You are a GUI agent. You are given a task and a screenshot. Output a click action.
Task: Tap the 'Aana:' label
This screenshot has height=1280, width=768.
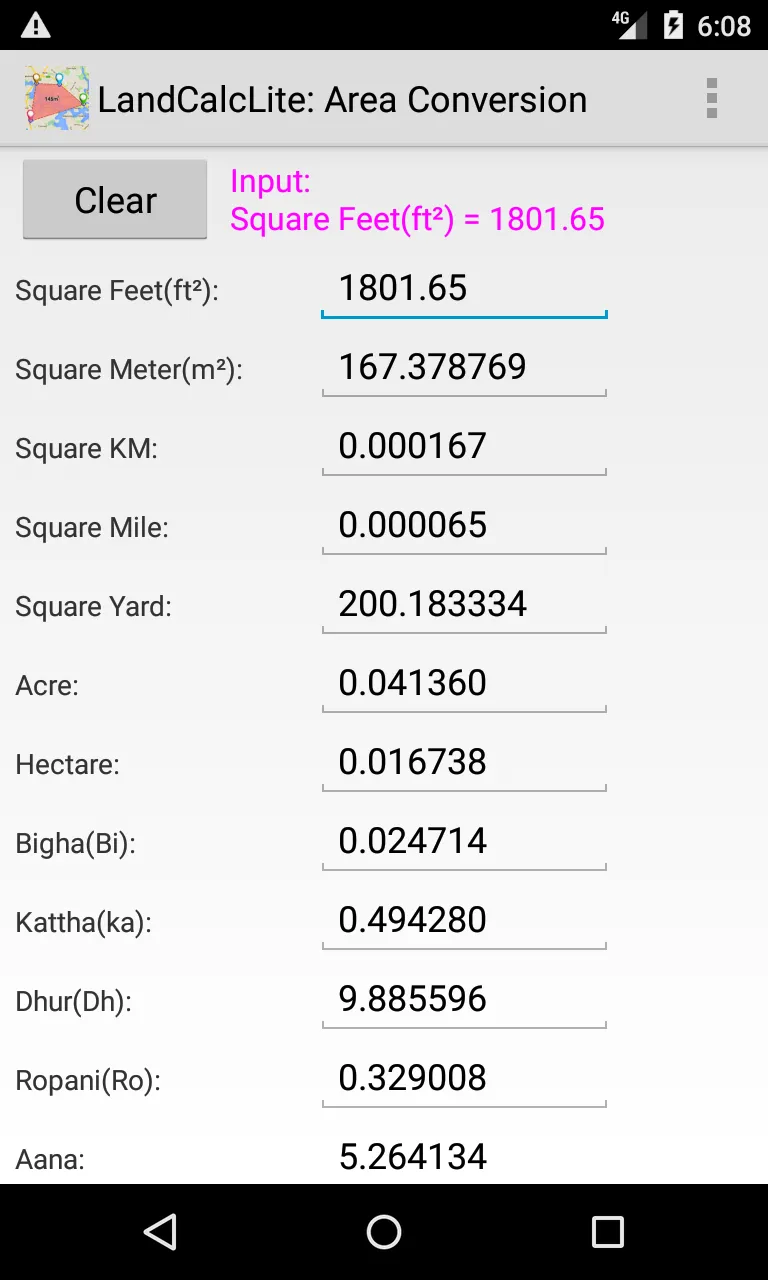[50, 1160]
